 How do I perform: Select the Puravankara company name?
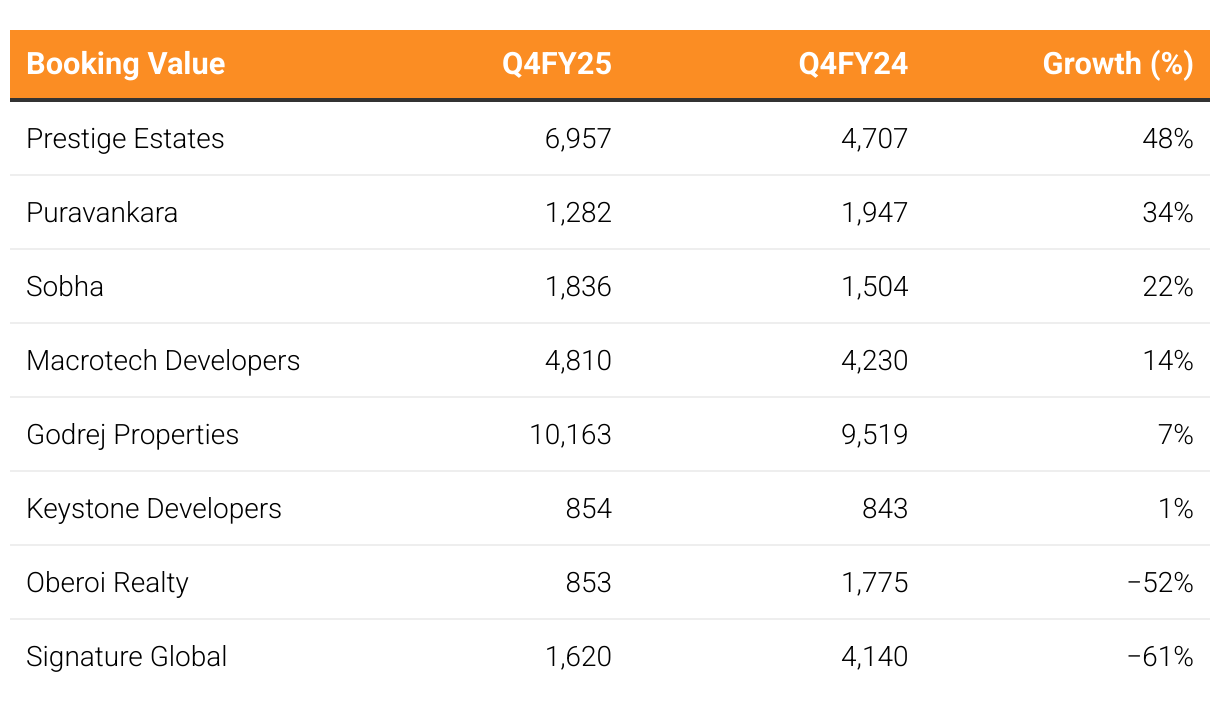102,212
